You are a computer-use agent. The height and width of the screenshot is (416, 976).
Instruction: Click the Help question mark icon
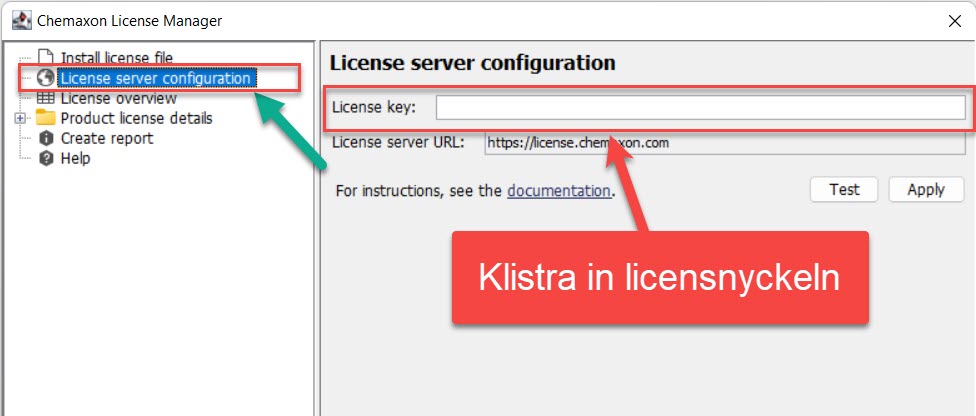point(46,158)
